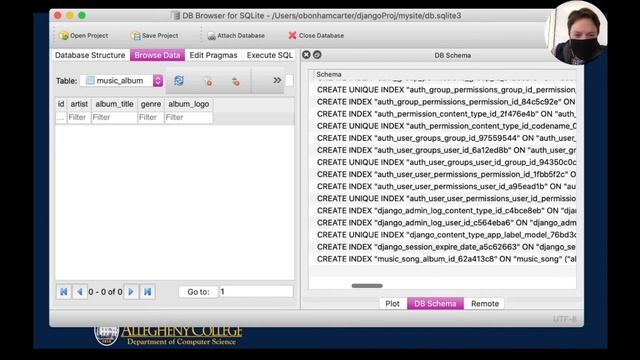Focus the album_logo Filter field

pyautogui.click(x=189, y=118)
